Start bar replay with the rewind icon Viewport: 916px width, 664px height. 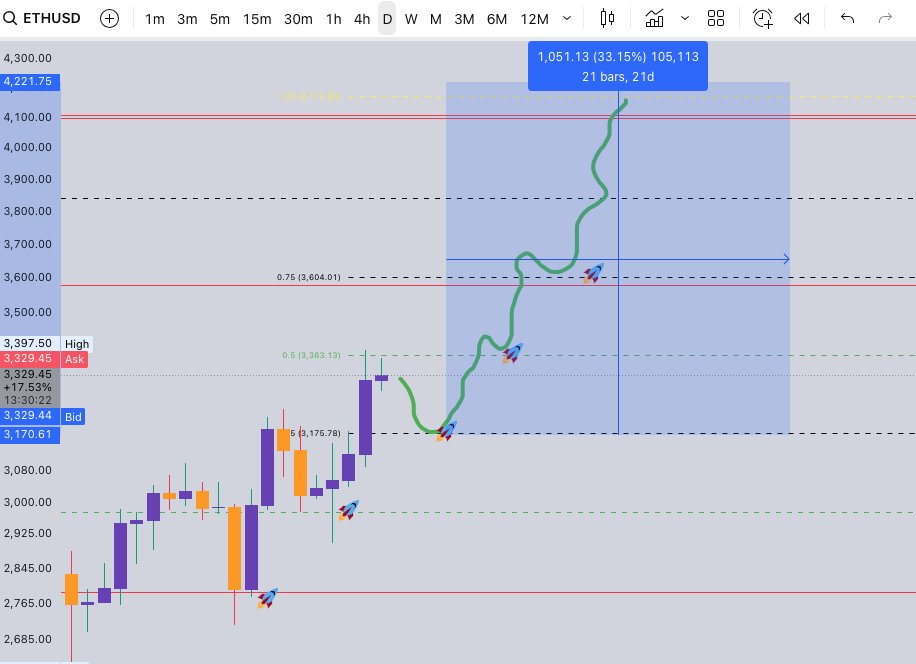tap(802, 19)
